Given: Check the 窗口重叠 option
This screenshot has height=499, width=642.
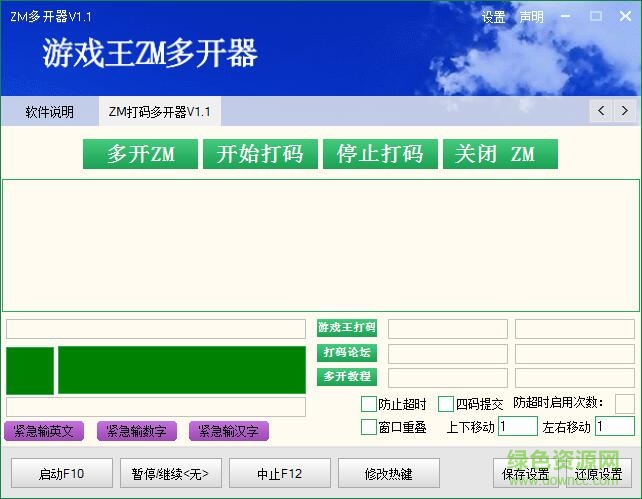Looking at the screenshot, I should 368,427.
